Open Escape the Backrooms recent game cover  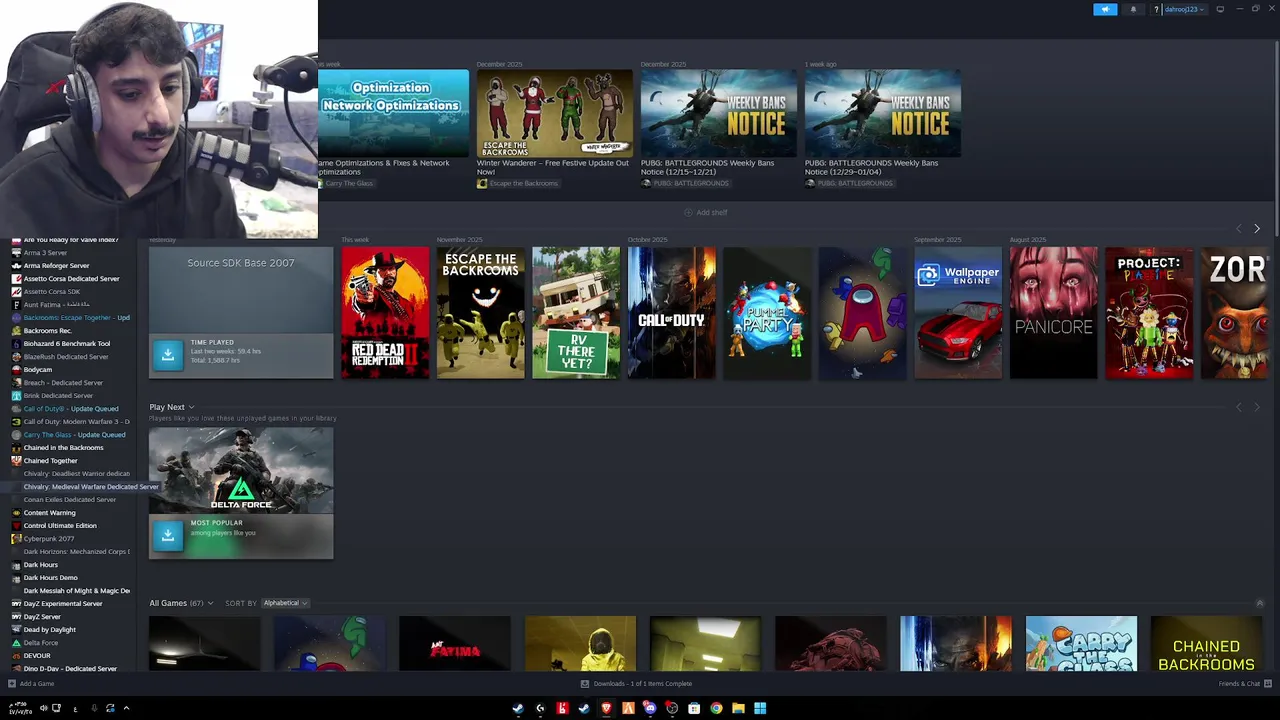coord(480,313)
